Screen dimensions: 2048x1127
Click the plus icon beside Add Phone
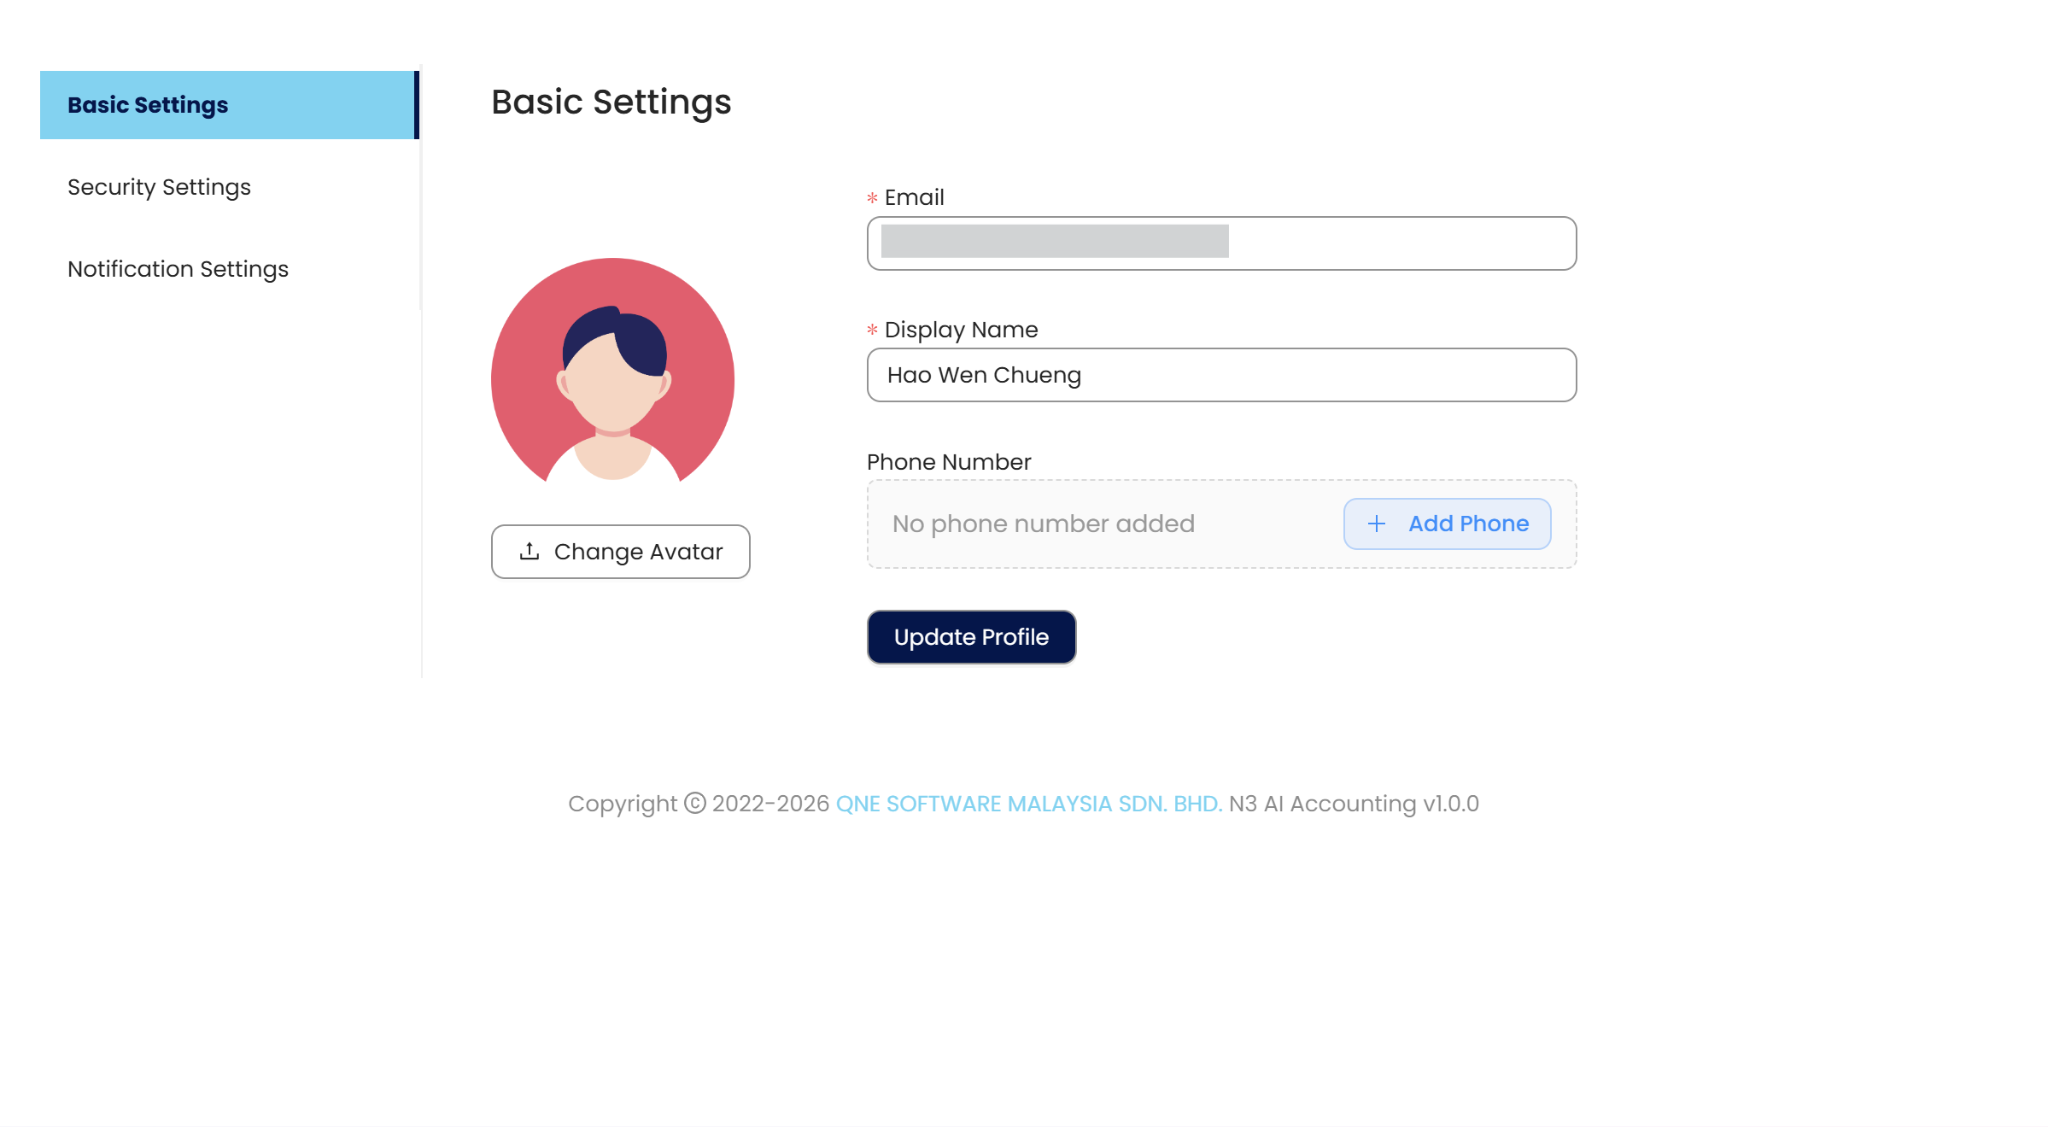click(x=1376, y=524)
